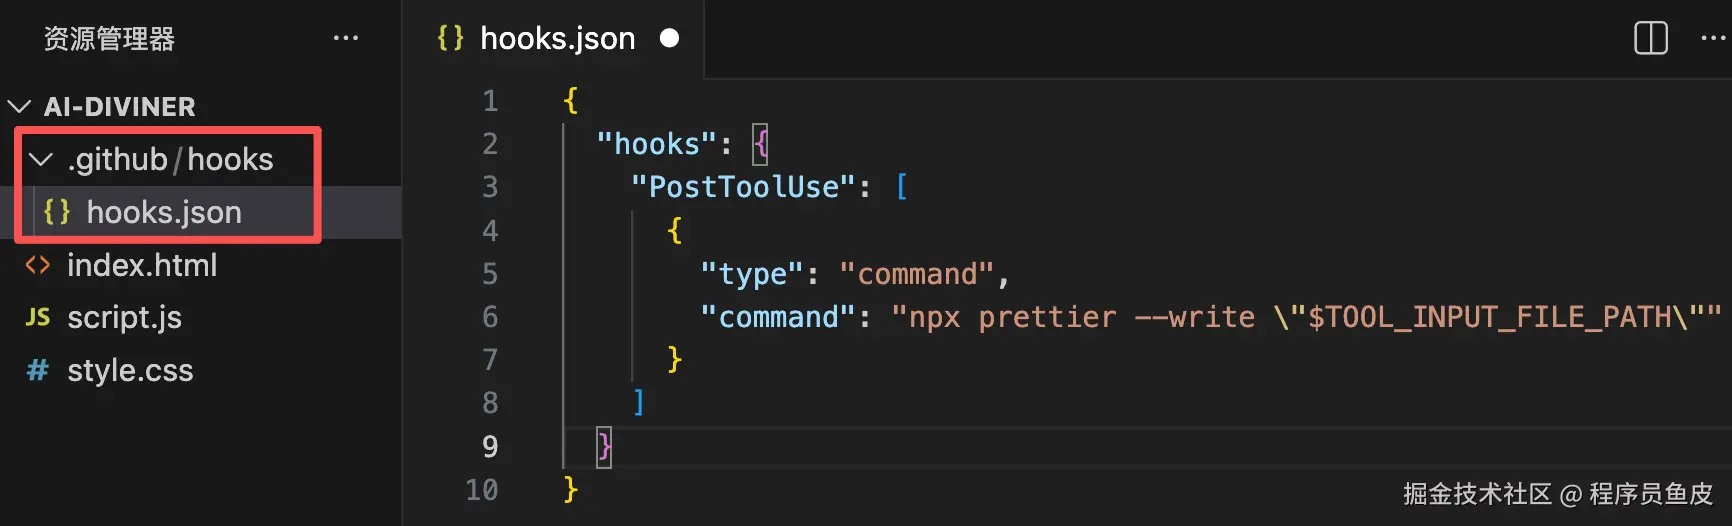Click line number 9 in the gutter
1732x526 pixels.
click(490, 446)
